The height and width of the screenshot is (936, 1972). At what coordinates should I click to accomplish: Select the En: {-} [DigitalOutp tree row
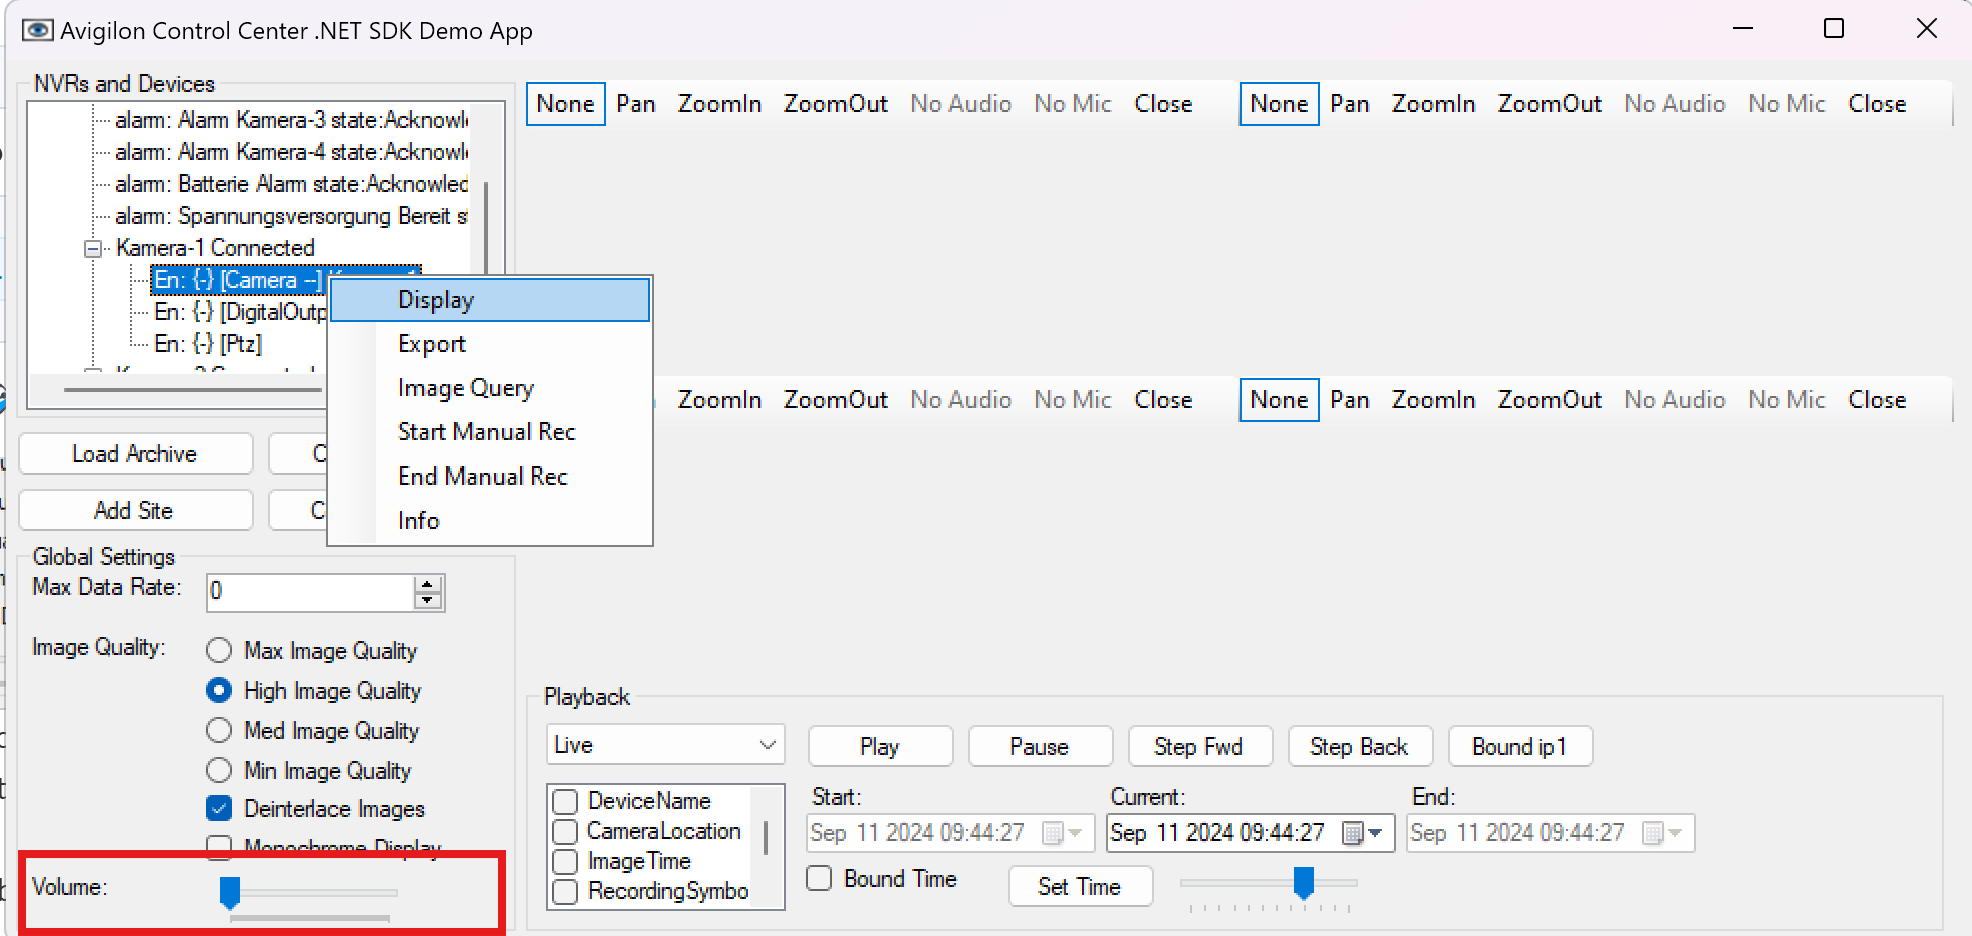(x=240, y=312)
